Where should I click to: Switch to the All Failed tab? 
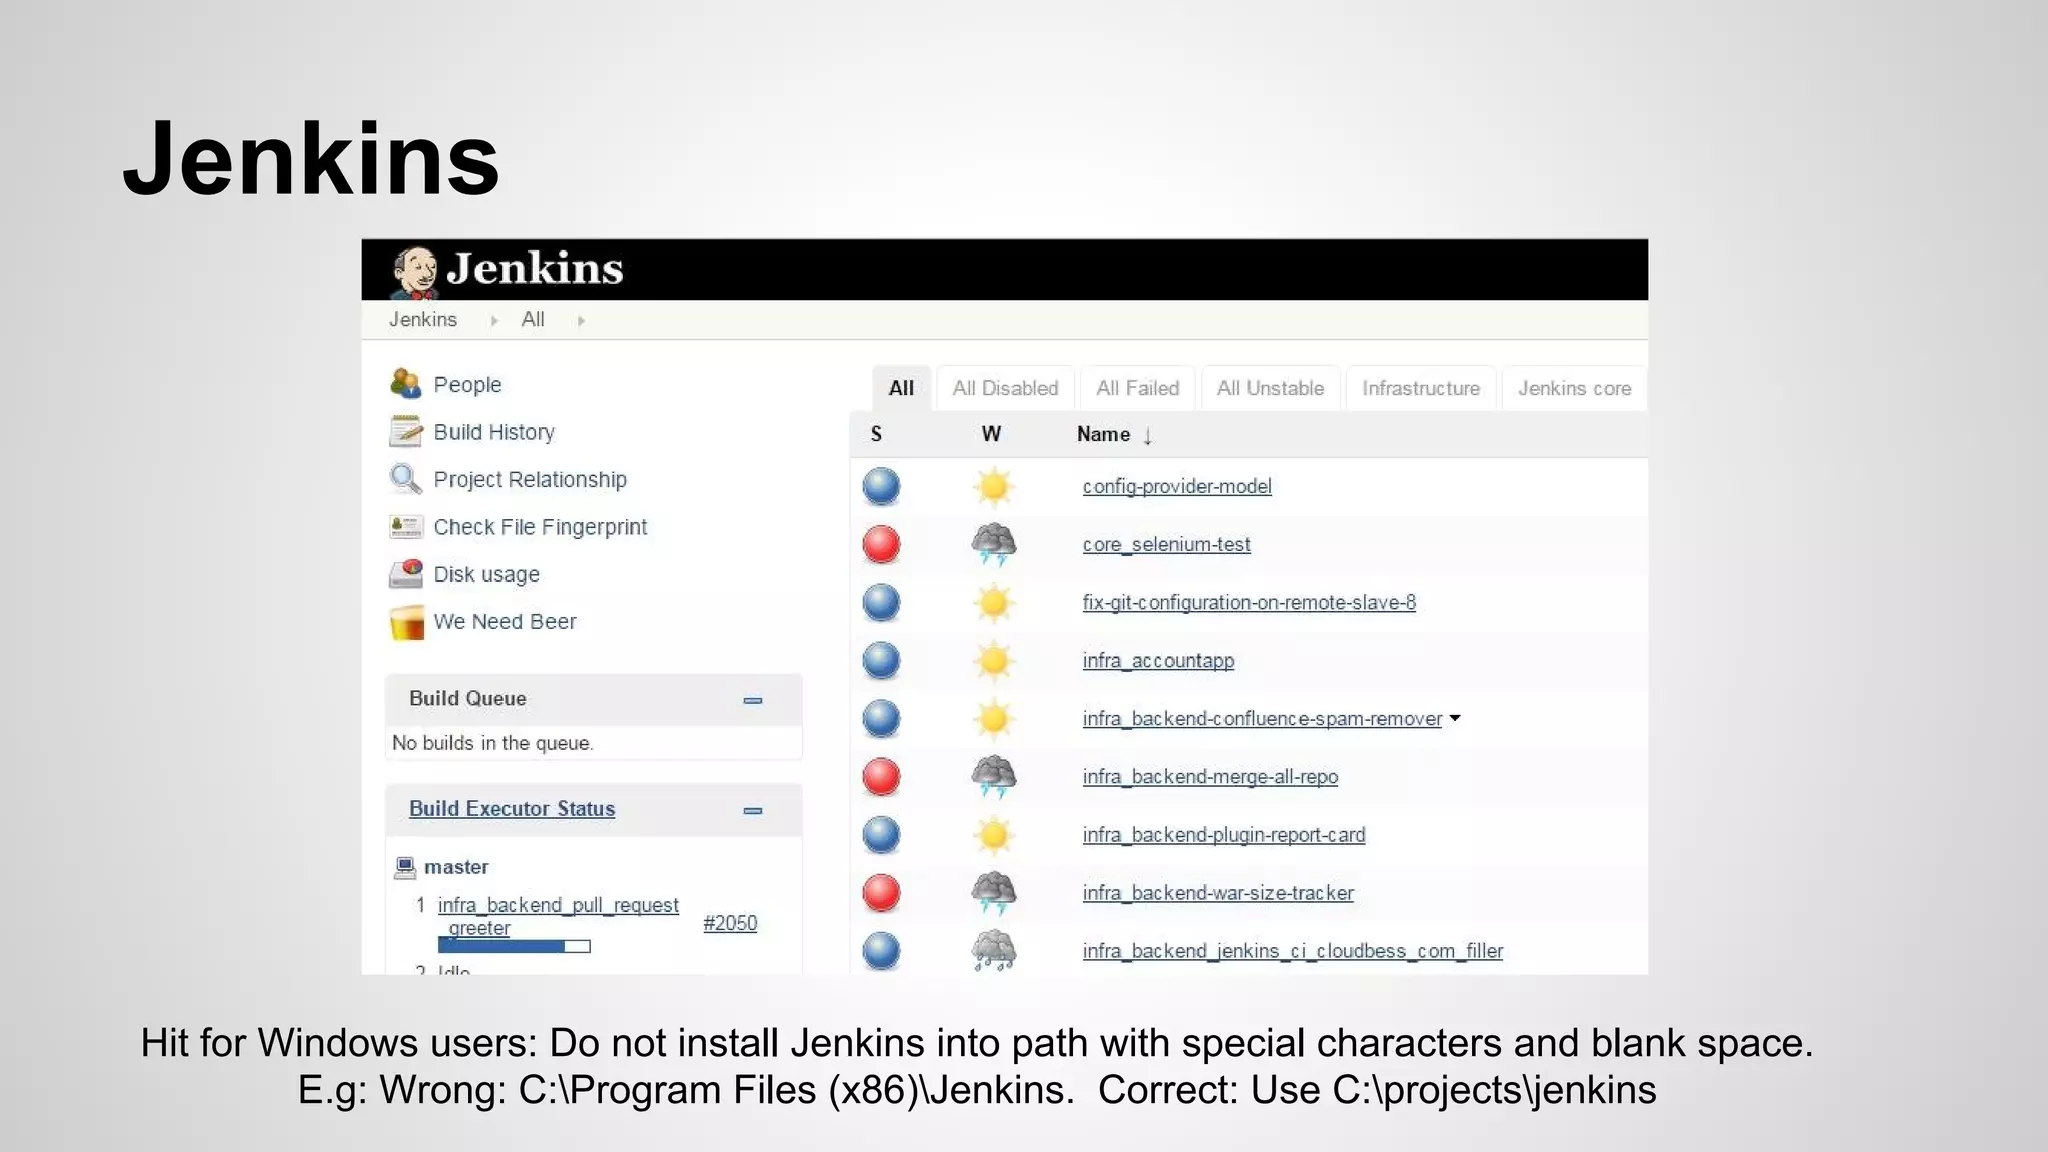(1138, 388)
